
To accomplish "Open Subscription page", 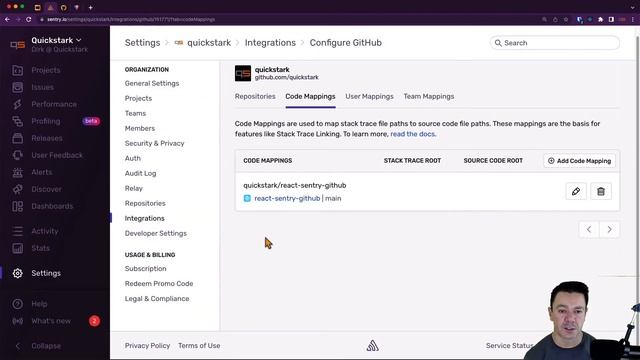I will (145, 269).
